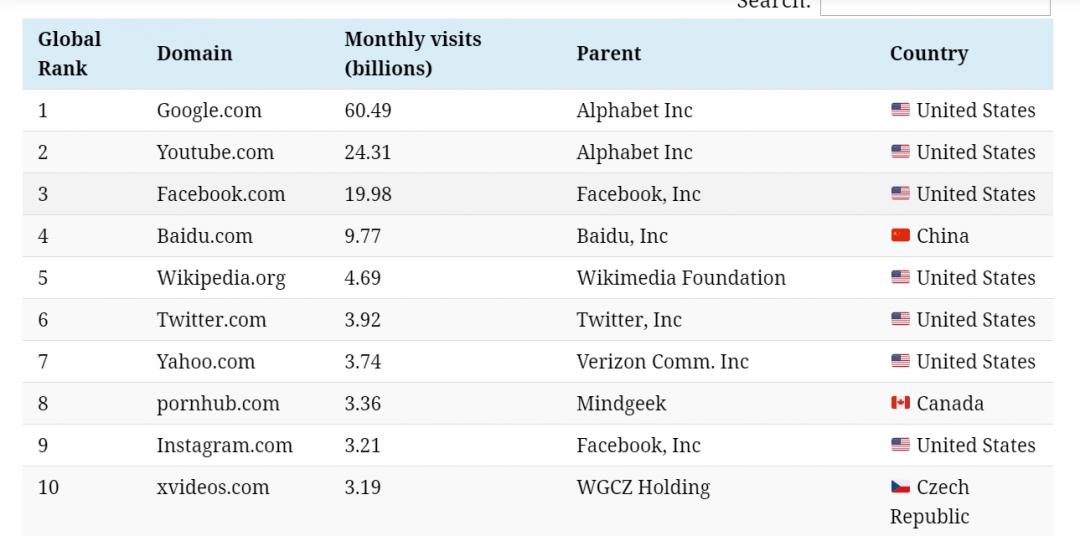Screen dimensions: 1080x536
Task: Click the Verizon Comm. Inc cell
Action: pyautogui.click(x=662, y=362)
